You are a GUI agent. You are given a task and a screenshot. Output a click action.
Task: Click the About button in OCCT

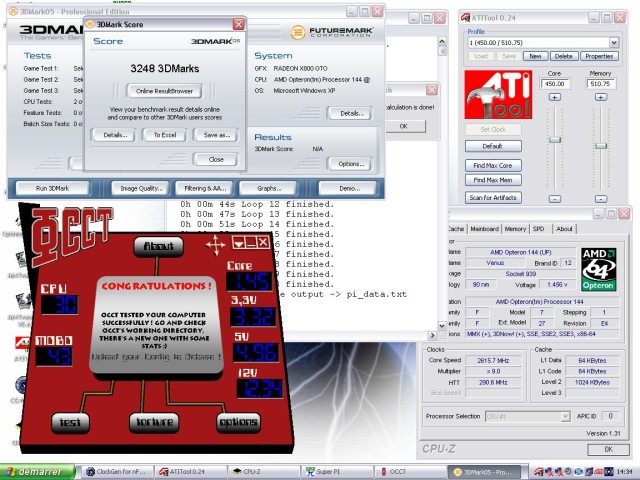tap(158, 247)
